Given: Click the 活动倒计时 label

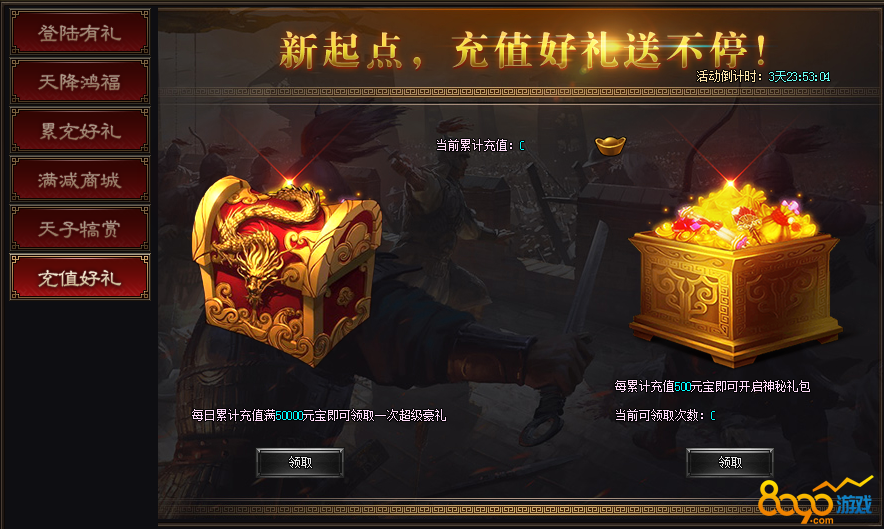Looking at the screenshot, I should tap(729, 77).
